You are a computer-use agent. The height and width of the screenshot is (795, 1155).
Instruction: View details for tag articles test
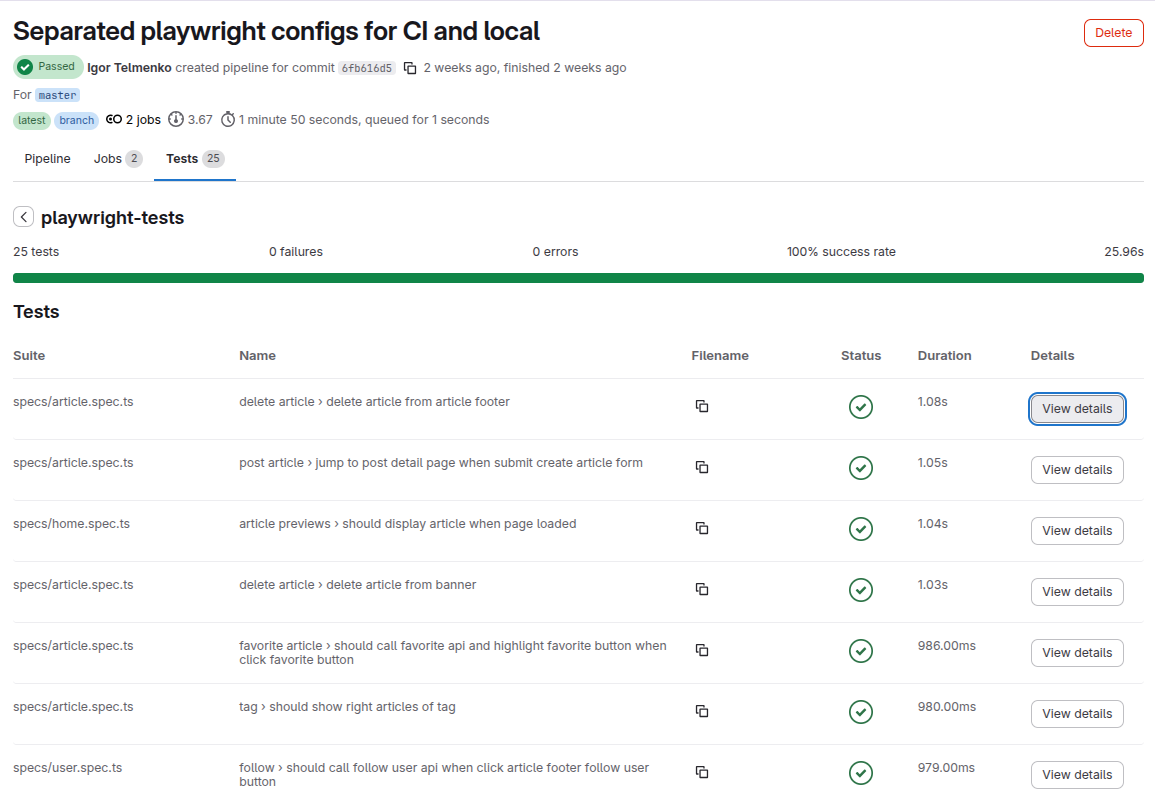tap(1077, 714)
